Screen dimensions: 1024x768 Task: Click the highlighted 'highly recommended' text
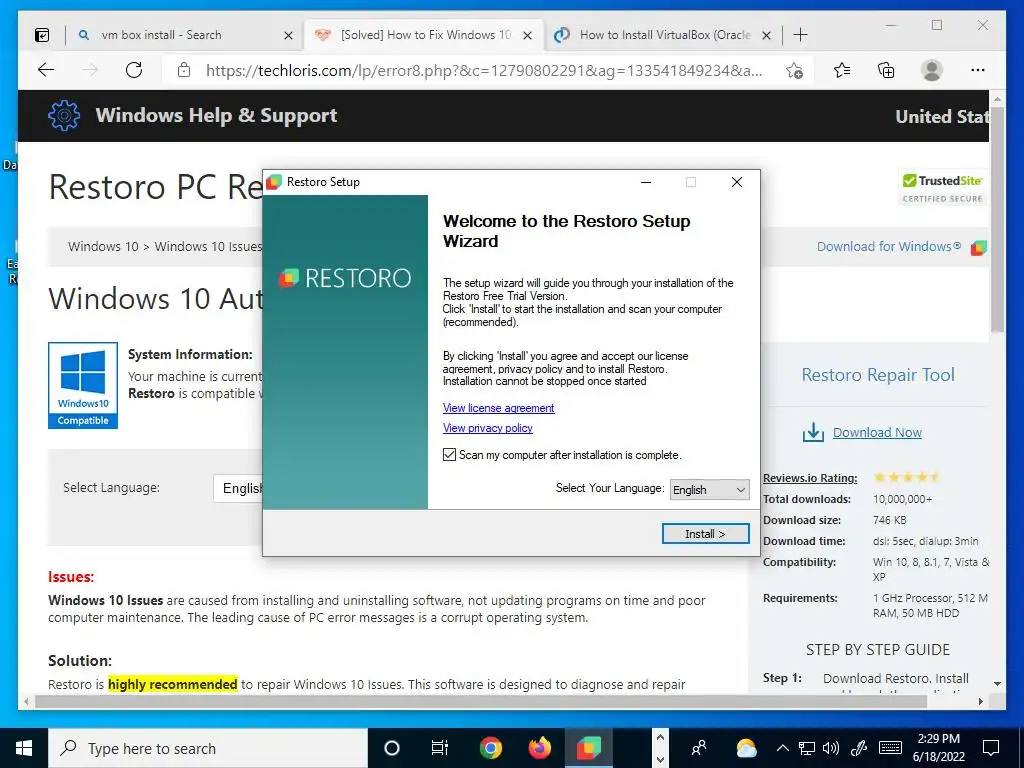(x=172, y=684)
